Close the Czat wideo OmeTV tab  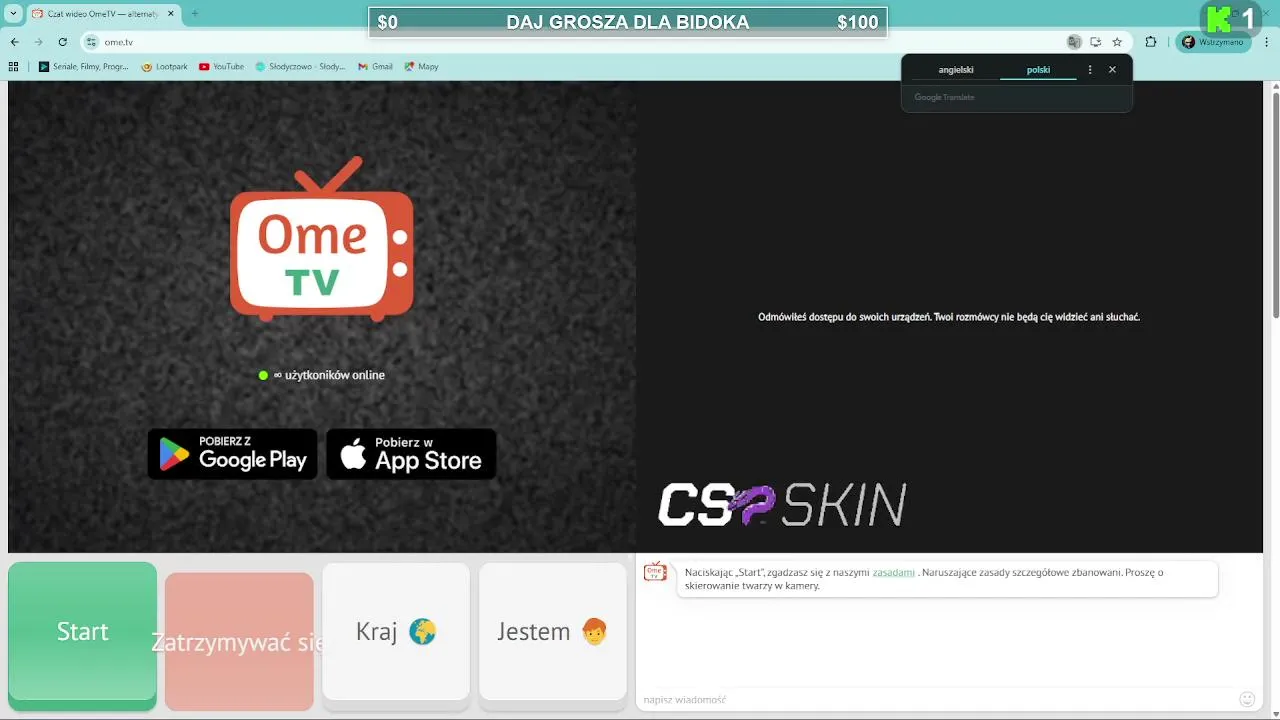coord(171,14)
